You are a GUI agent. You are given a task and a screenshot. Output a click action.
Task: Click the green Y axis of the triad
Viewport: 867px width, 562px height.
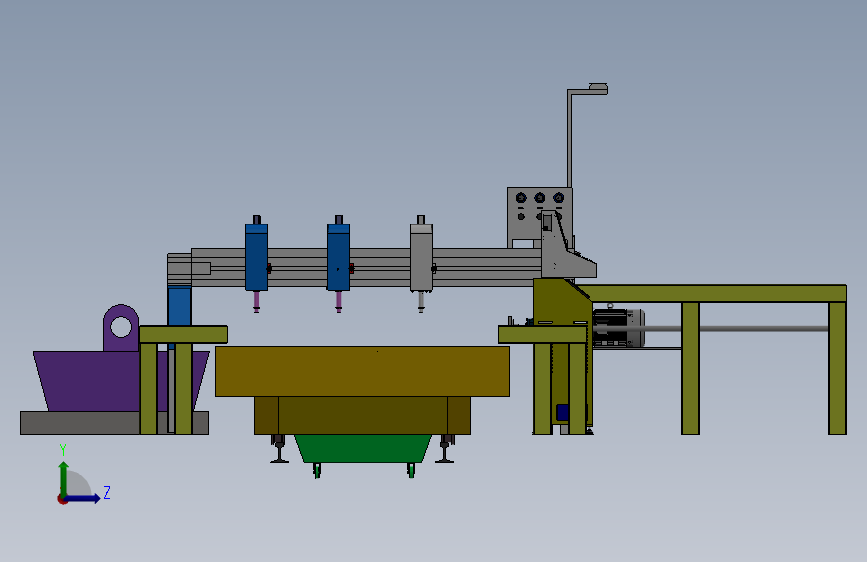(64, 478)
